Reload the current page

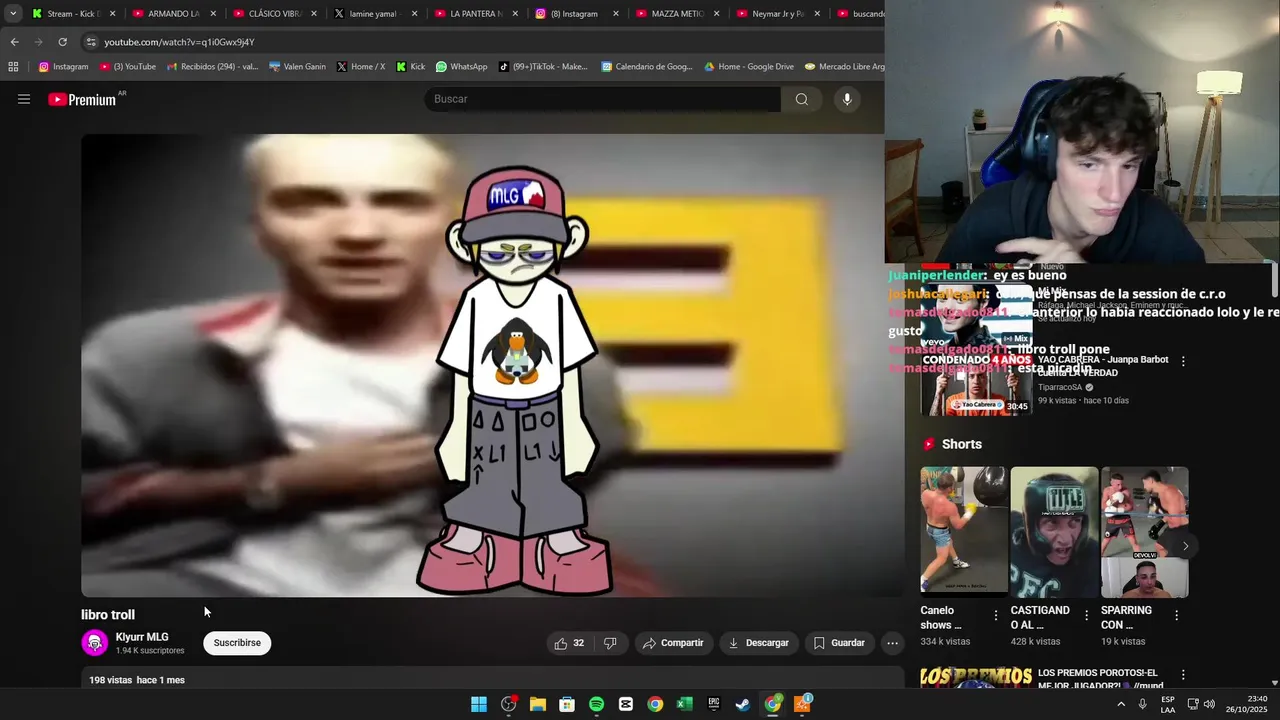coord(62,42)
